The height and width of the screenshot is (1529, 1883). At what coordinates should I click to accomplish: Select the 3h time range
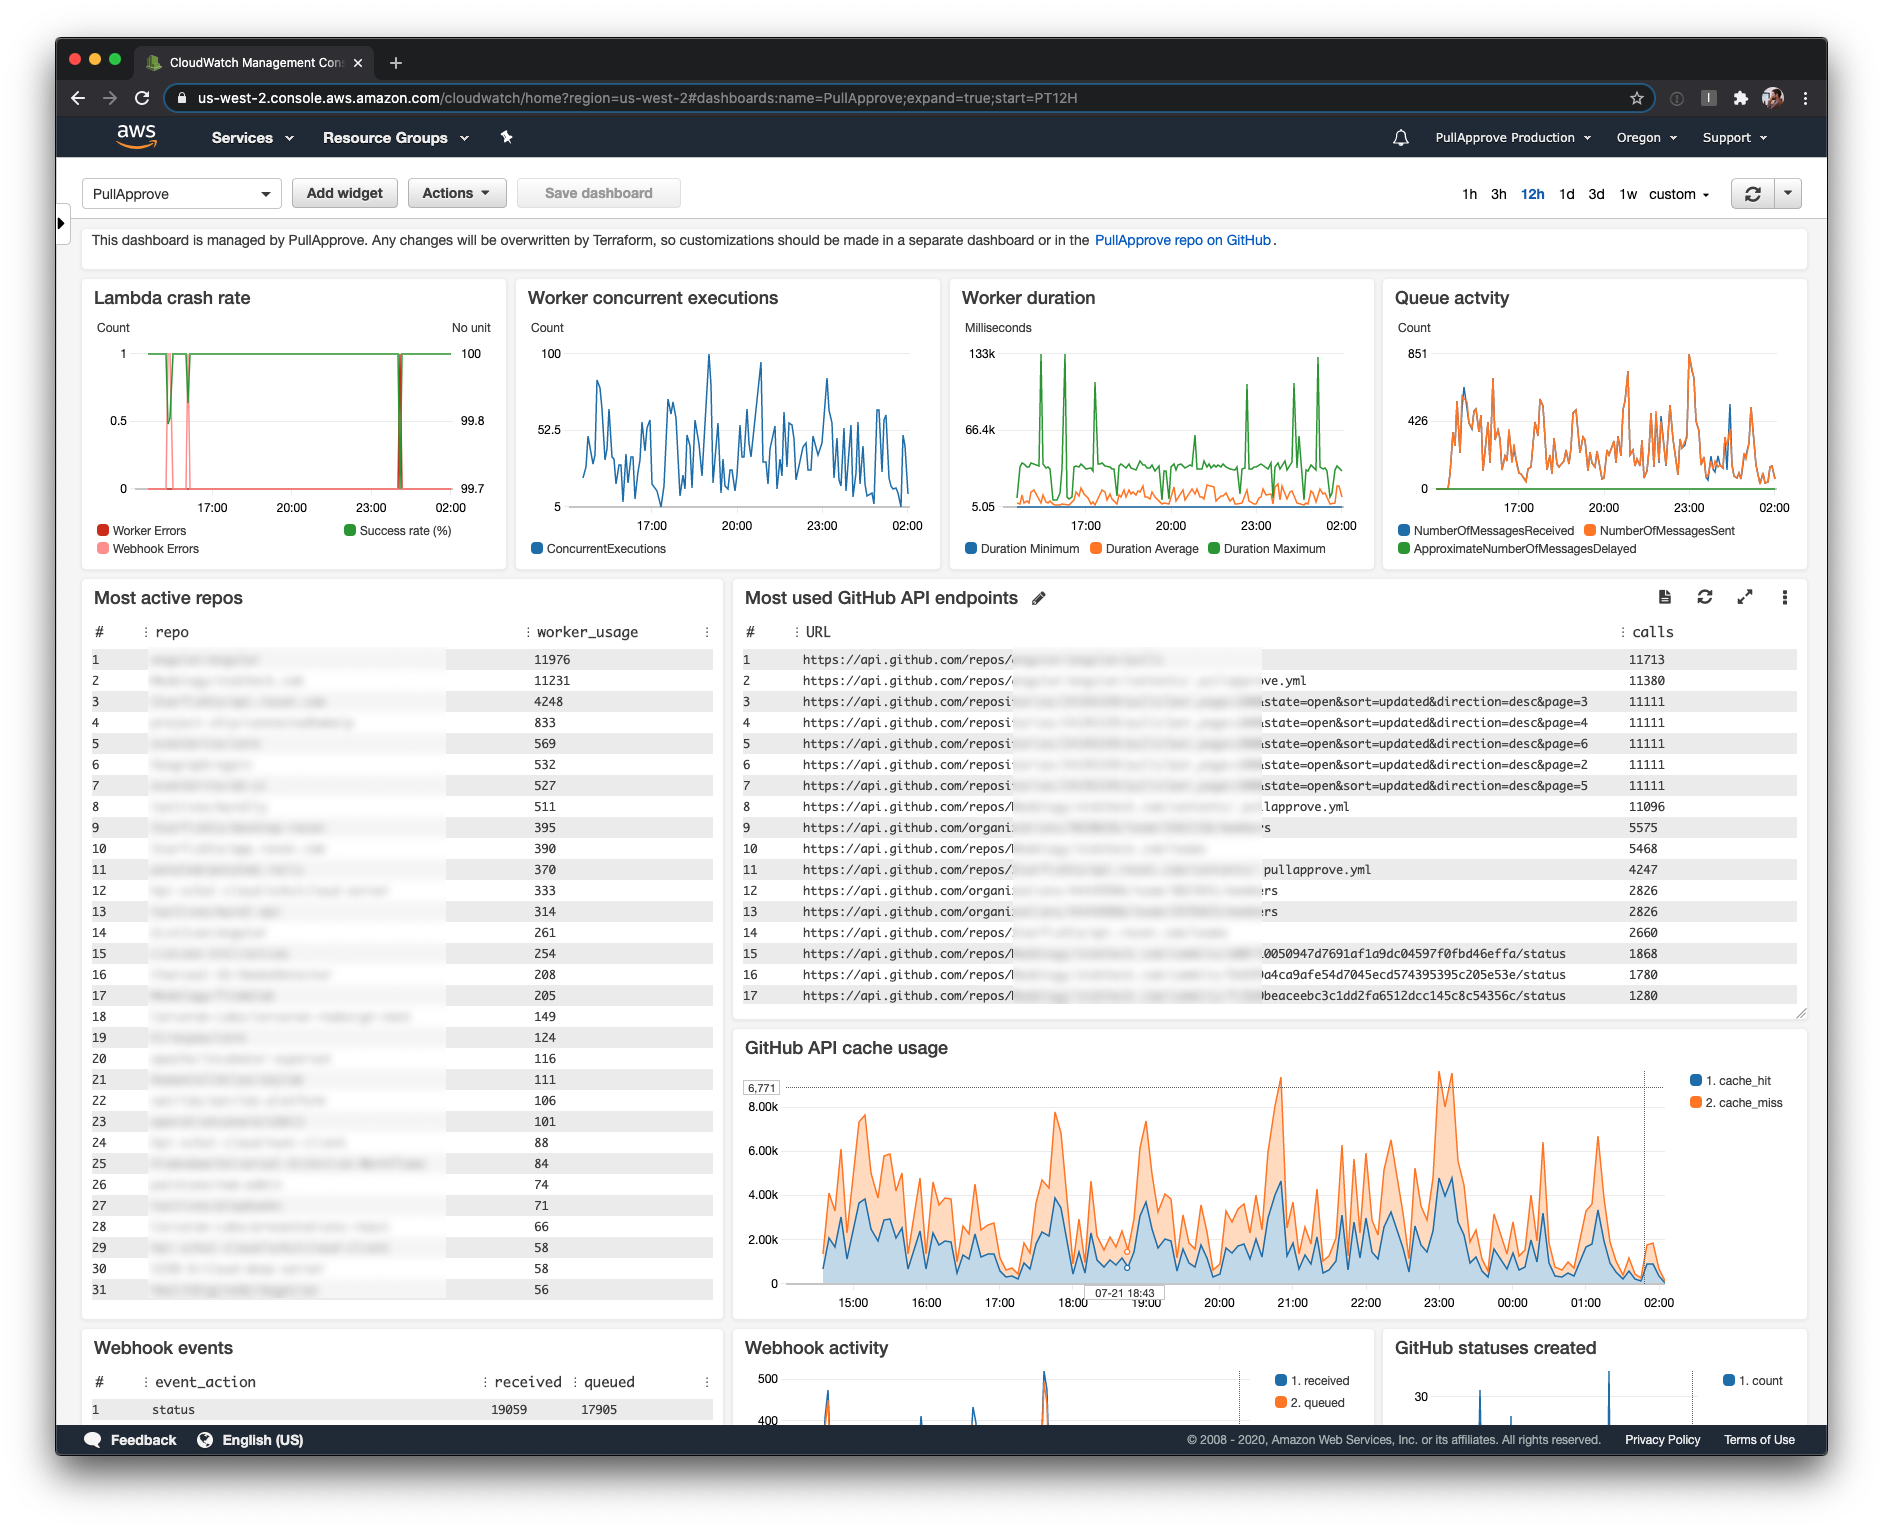point(1498,194)
